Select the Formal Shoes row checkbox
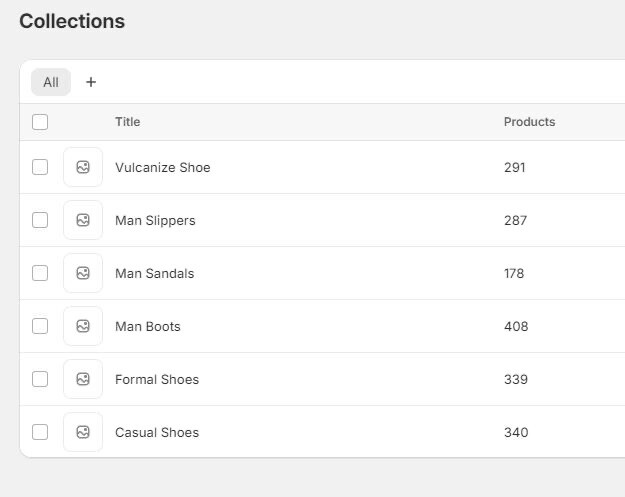625x497 pixels. 40,379
